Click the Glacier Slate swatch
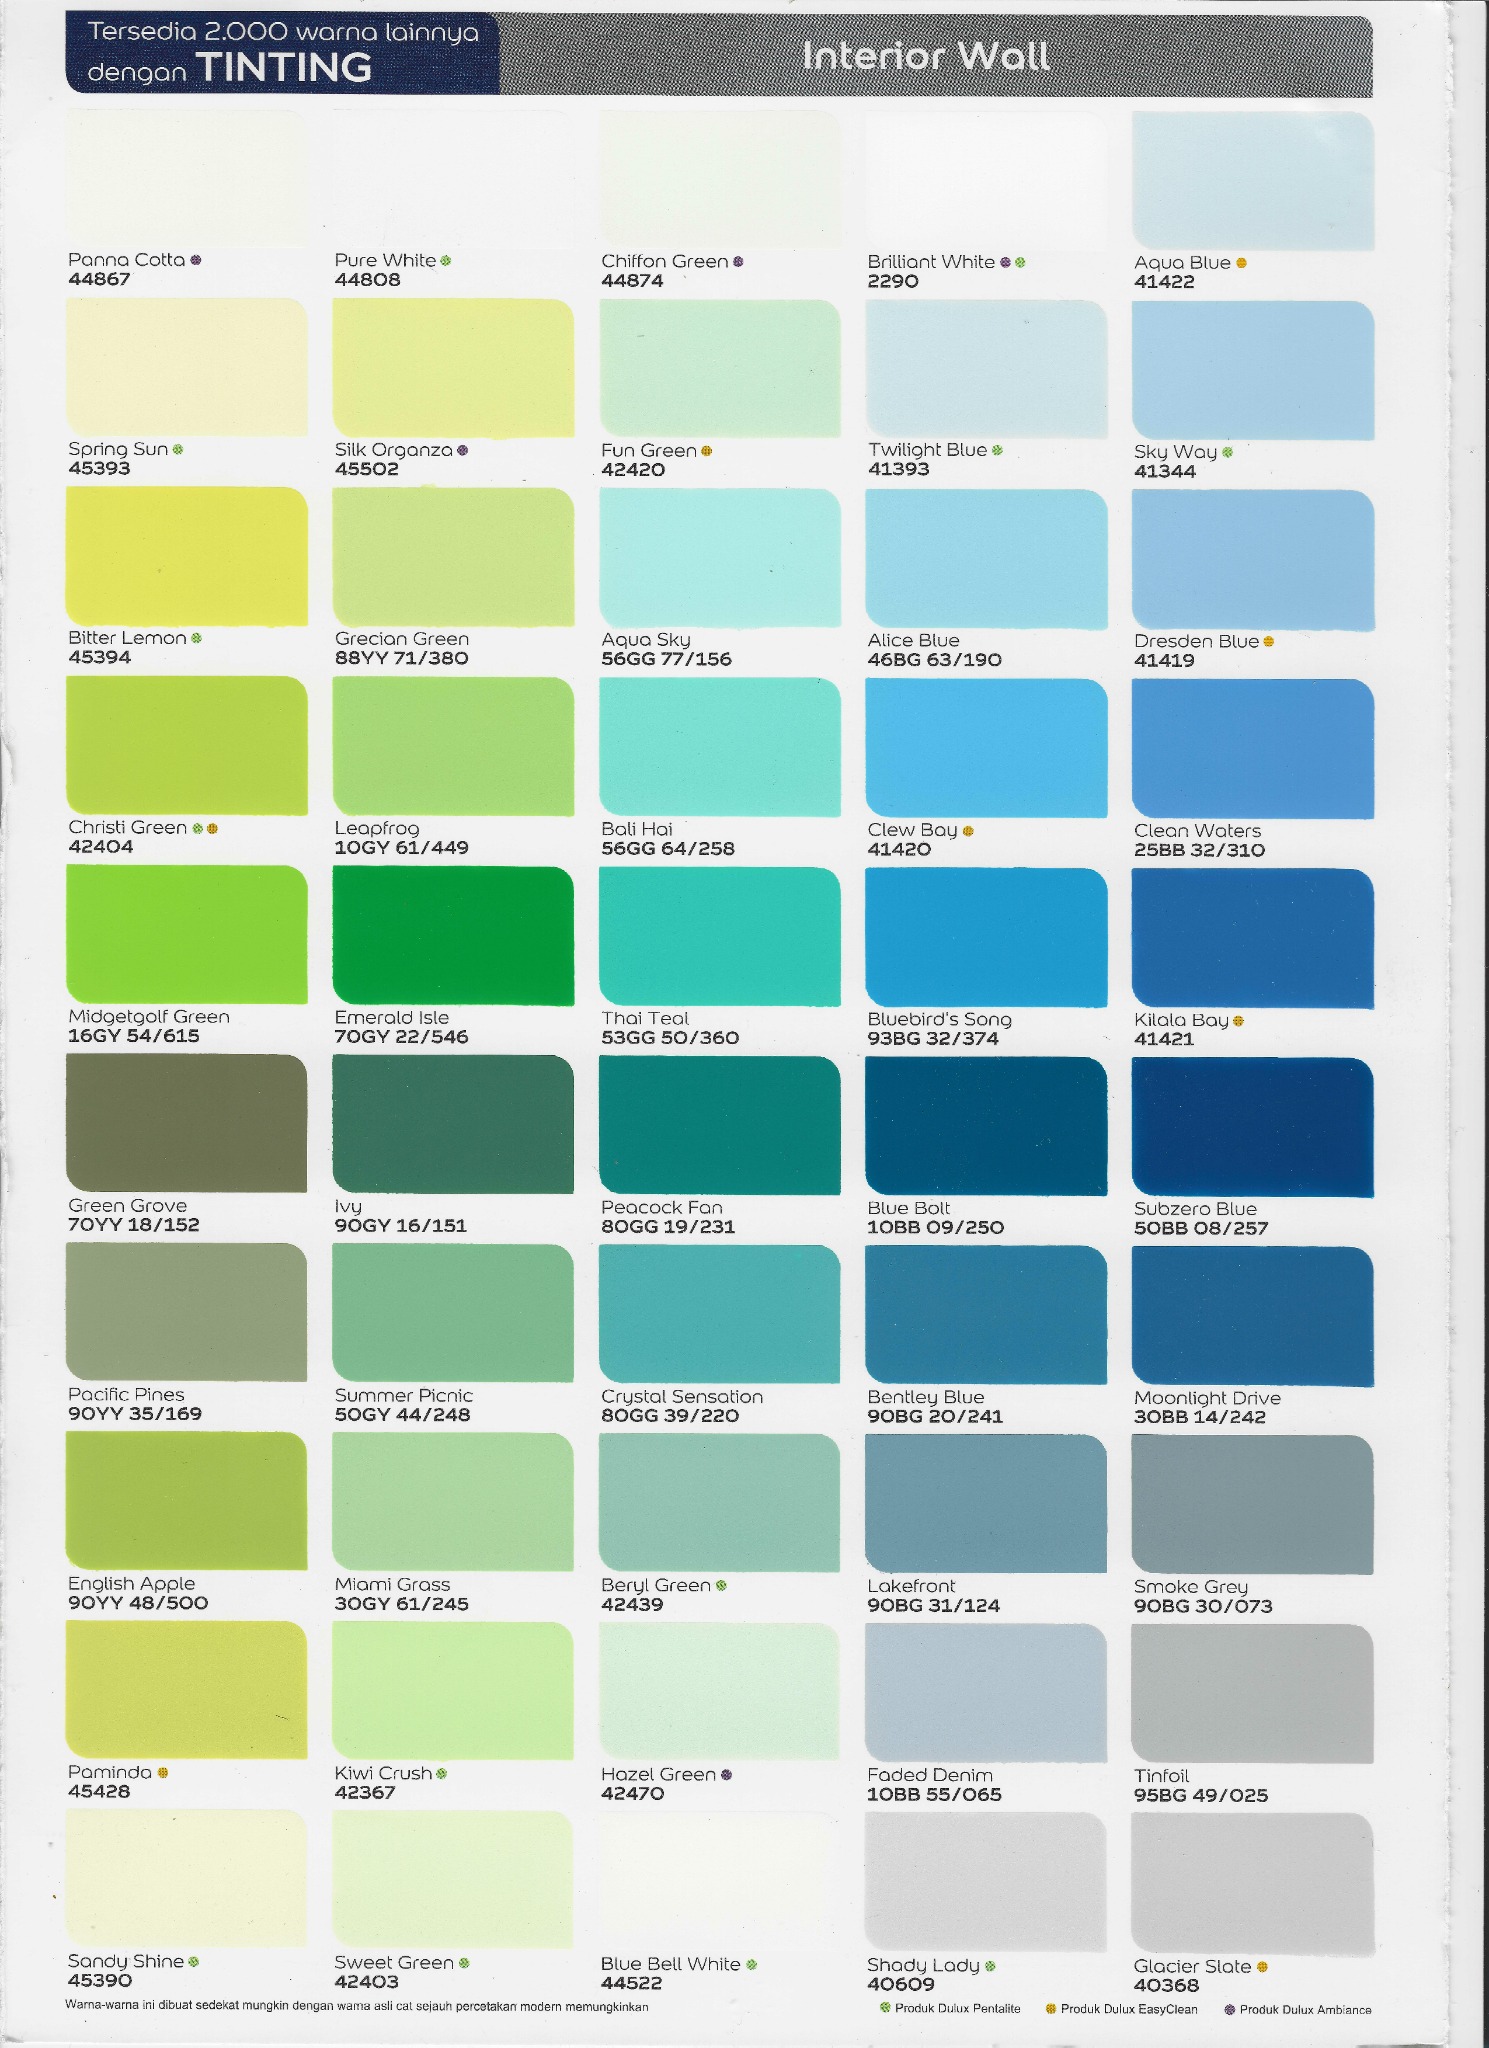The image size is (1489, 2048). pyautogui.click(x=1253, y=1882)
